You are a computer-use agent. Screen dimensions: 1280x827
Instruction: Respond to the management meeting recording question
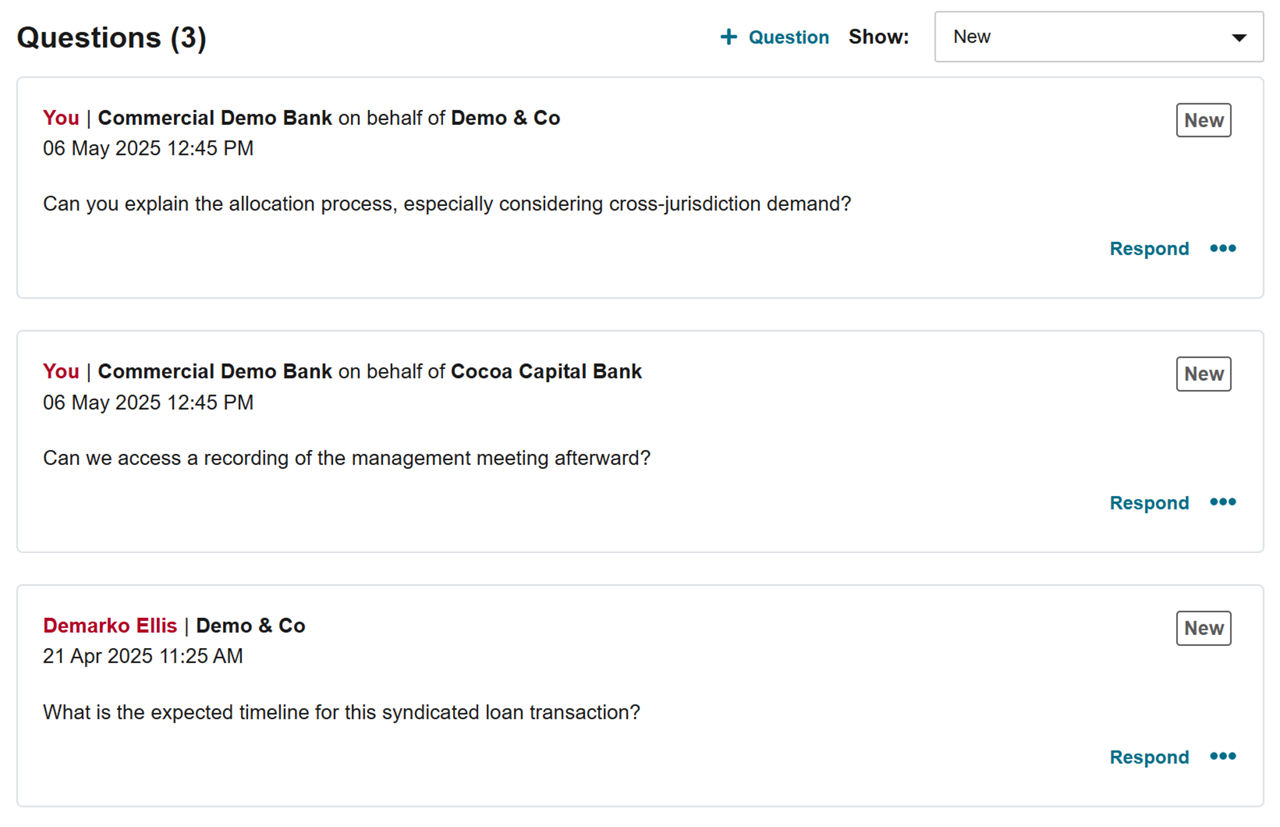pos(1149,503)
